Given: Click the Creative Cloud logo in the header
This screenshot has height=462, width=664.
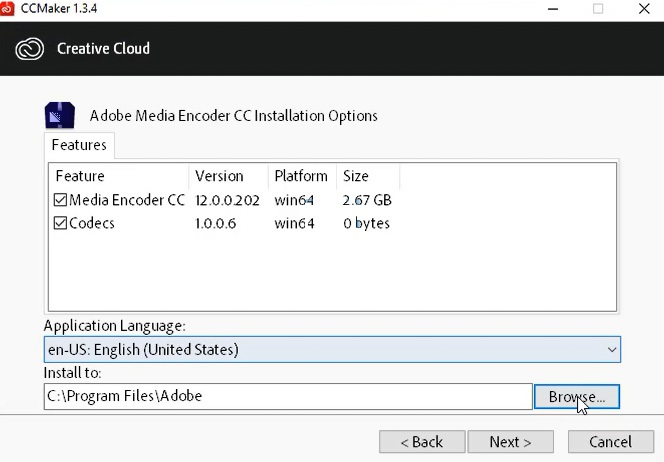Looking at the screenshot, I should (31, 48).
